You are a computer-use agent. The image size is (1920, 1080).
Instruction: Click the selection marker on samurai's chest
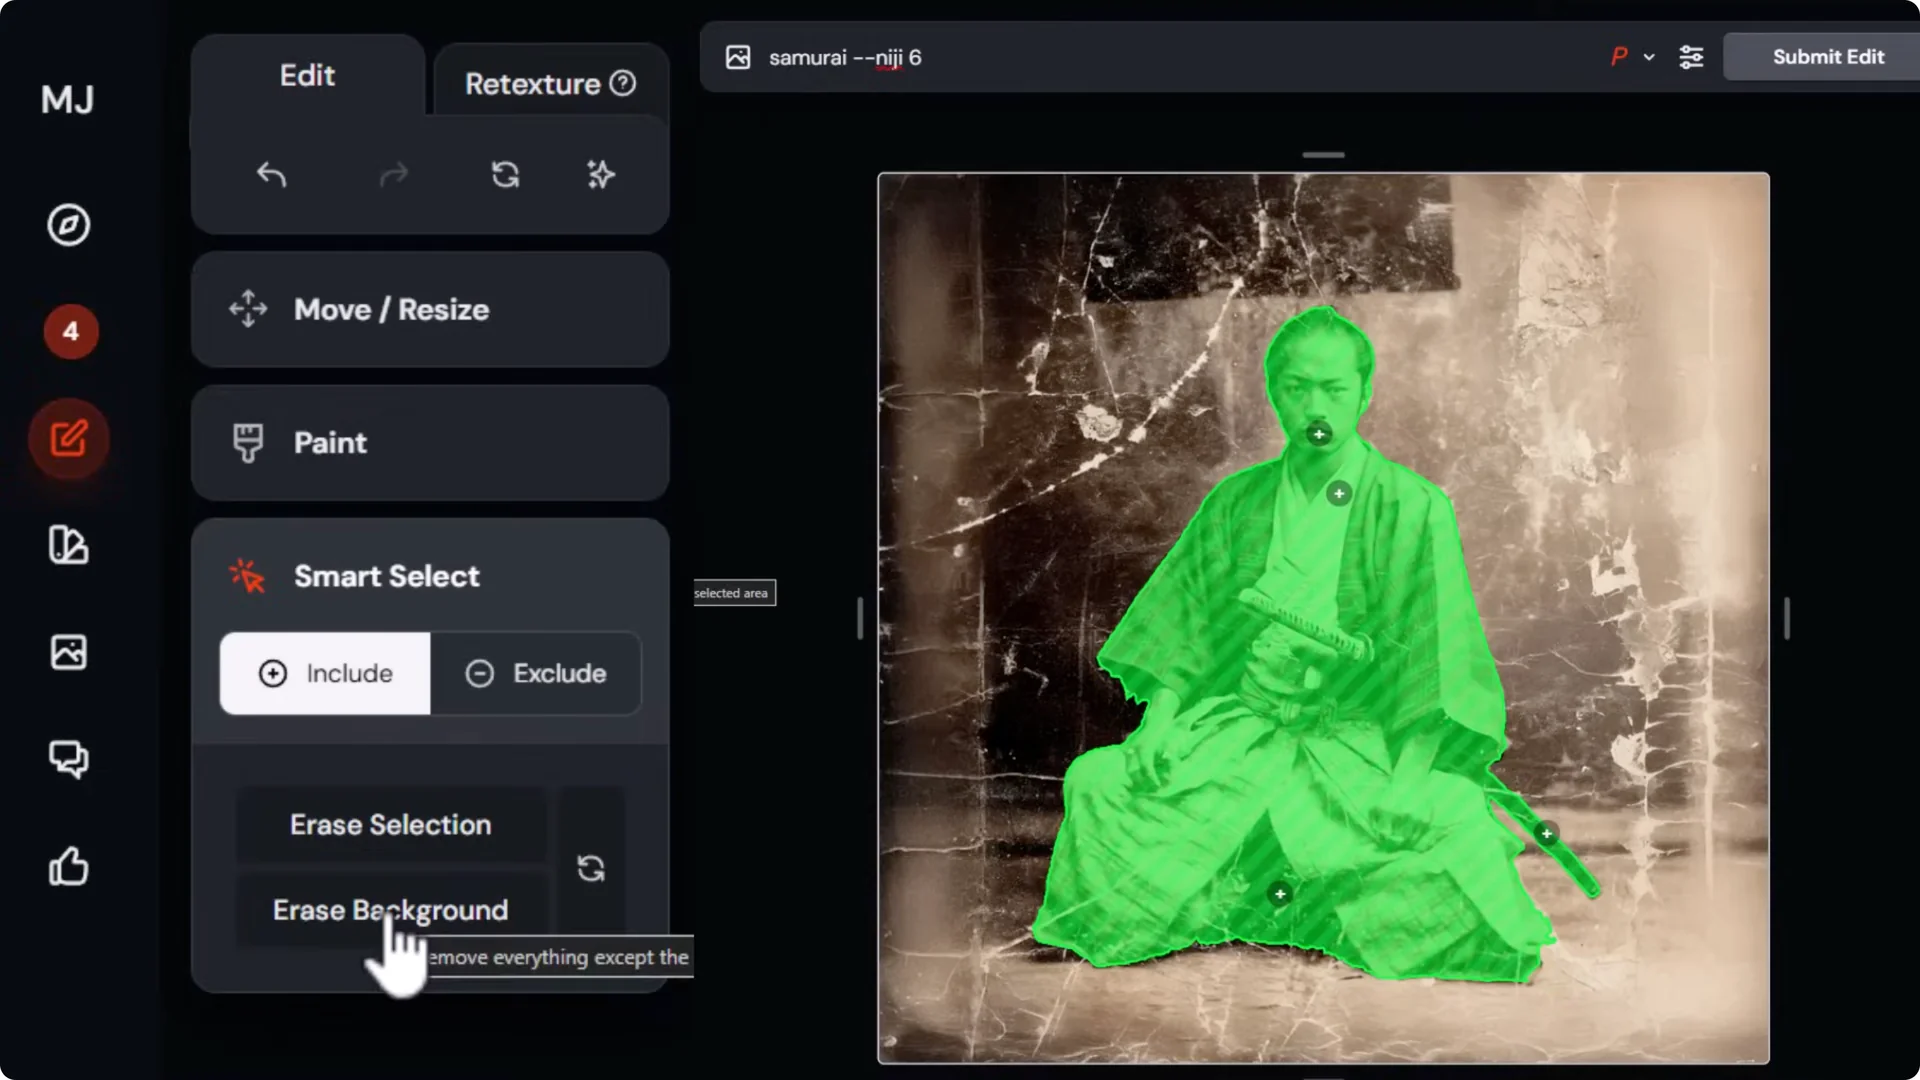point(1339,494)
